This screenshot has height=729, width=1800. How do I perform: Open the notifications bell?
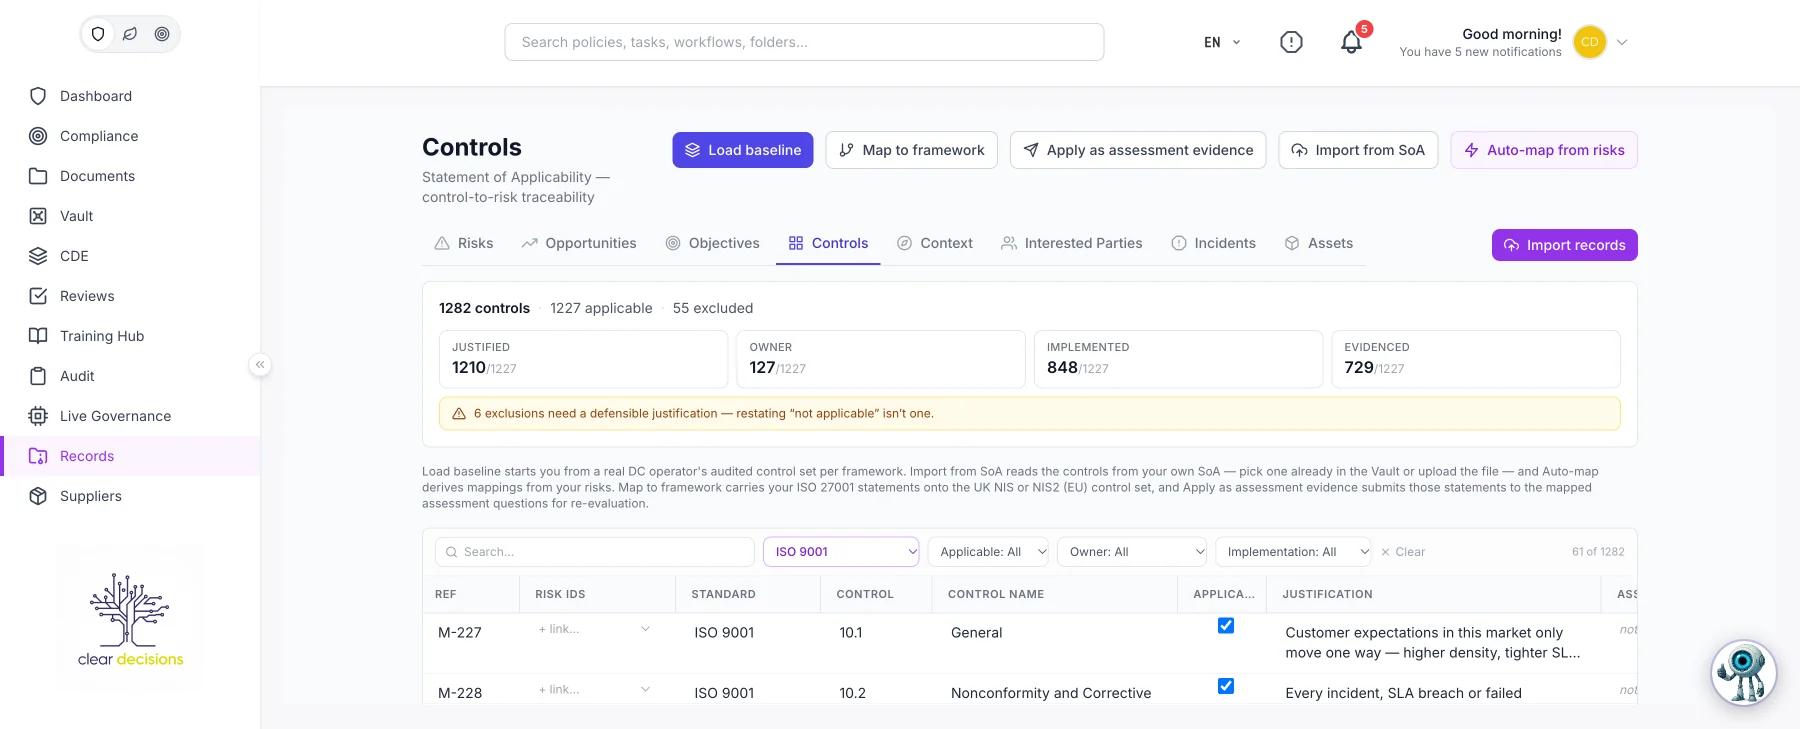pos(1351,42)
